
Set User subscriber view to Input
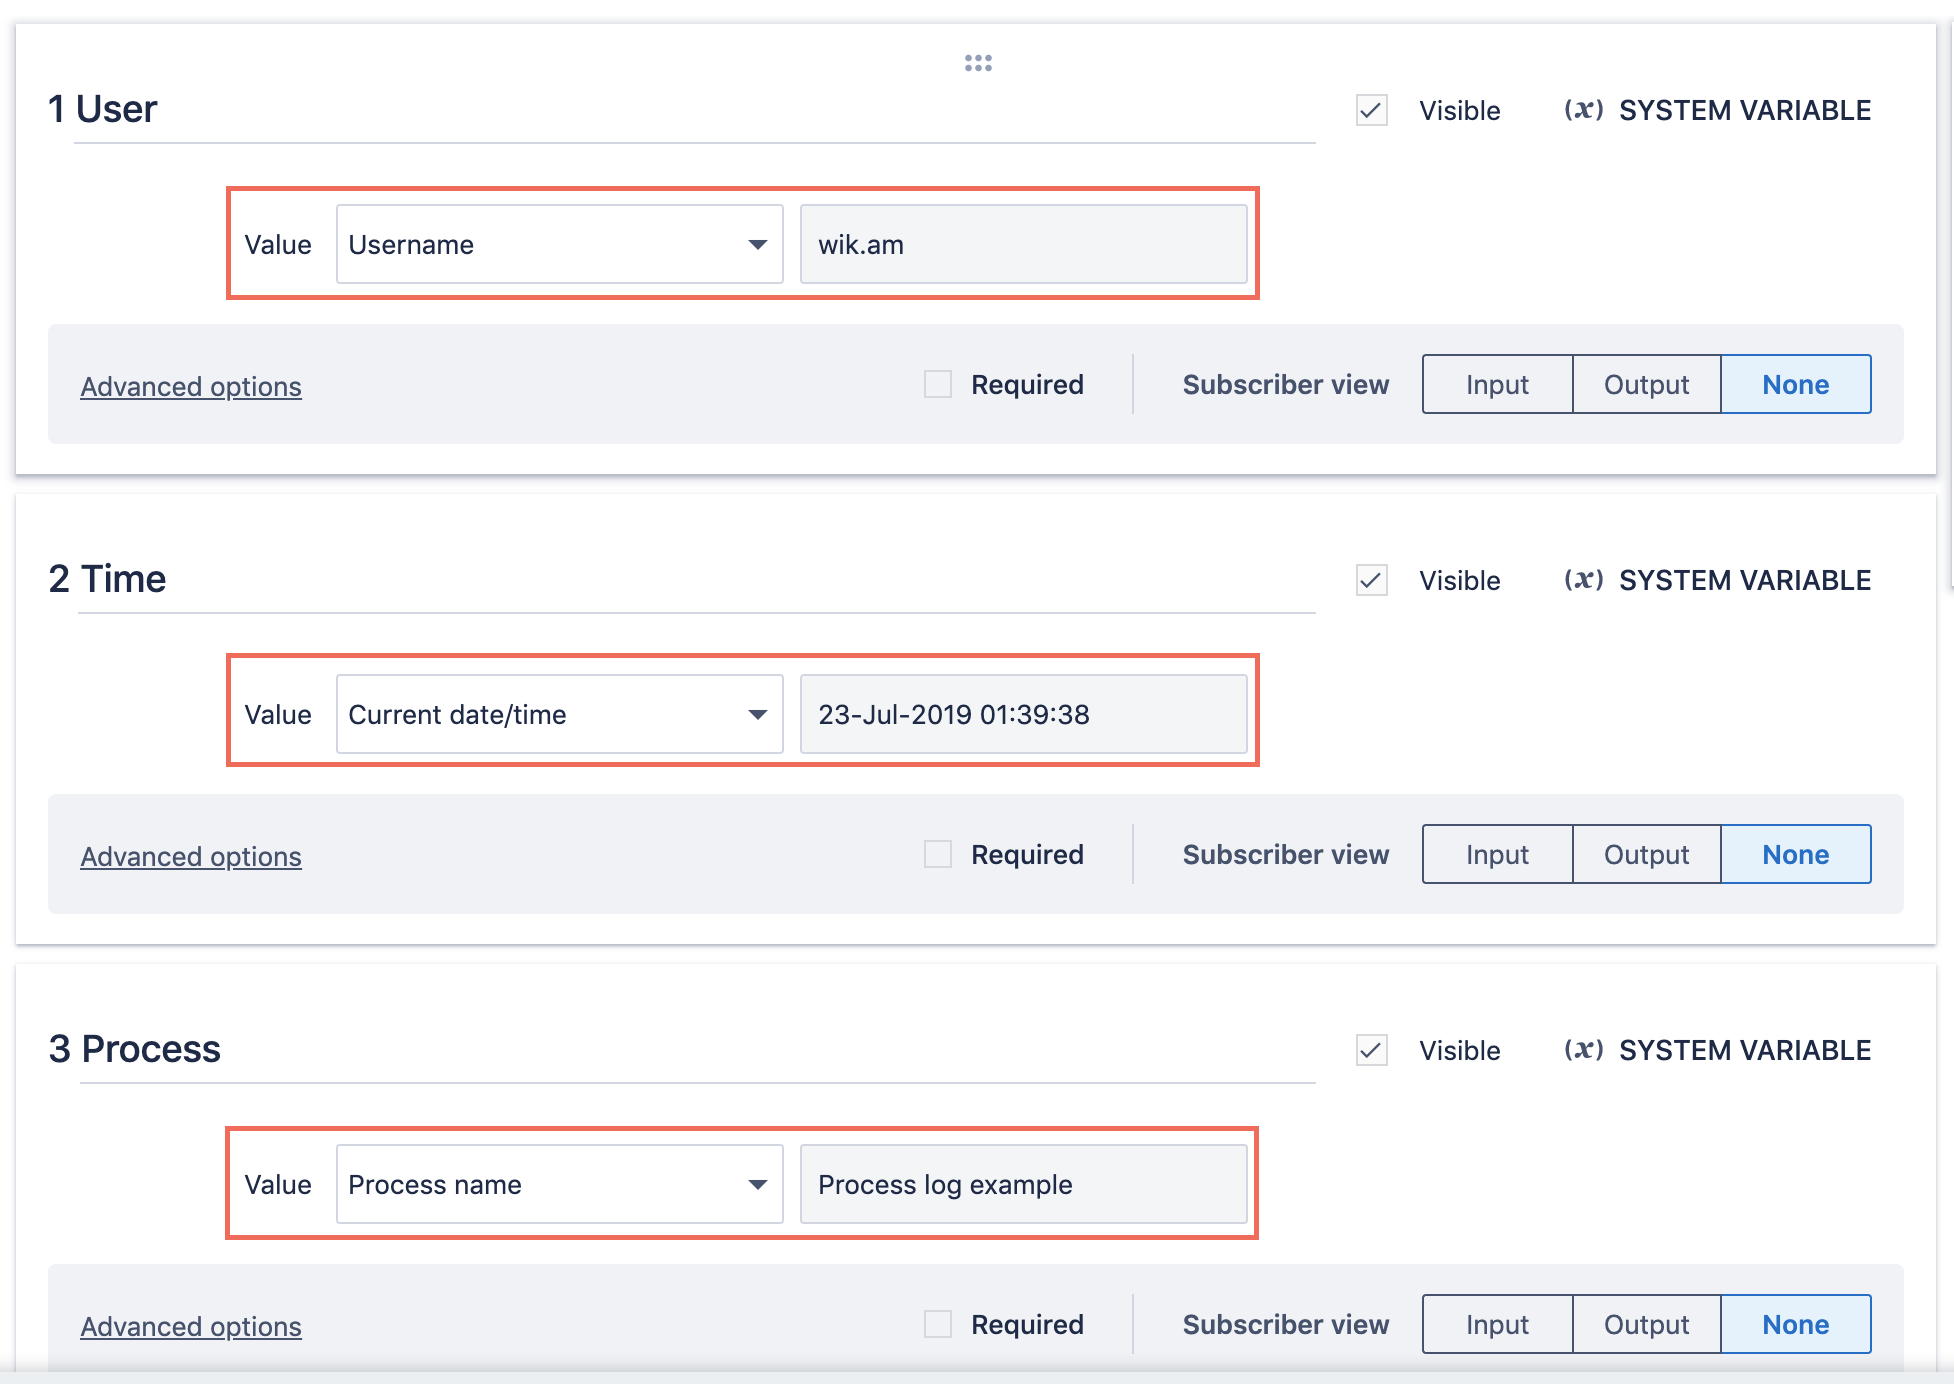1497,384
